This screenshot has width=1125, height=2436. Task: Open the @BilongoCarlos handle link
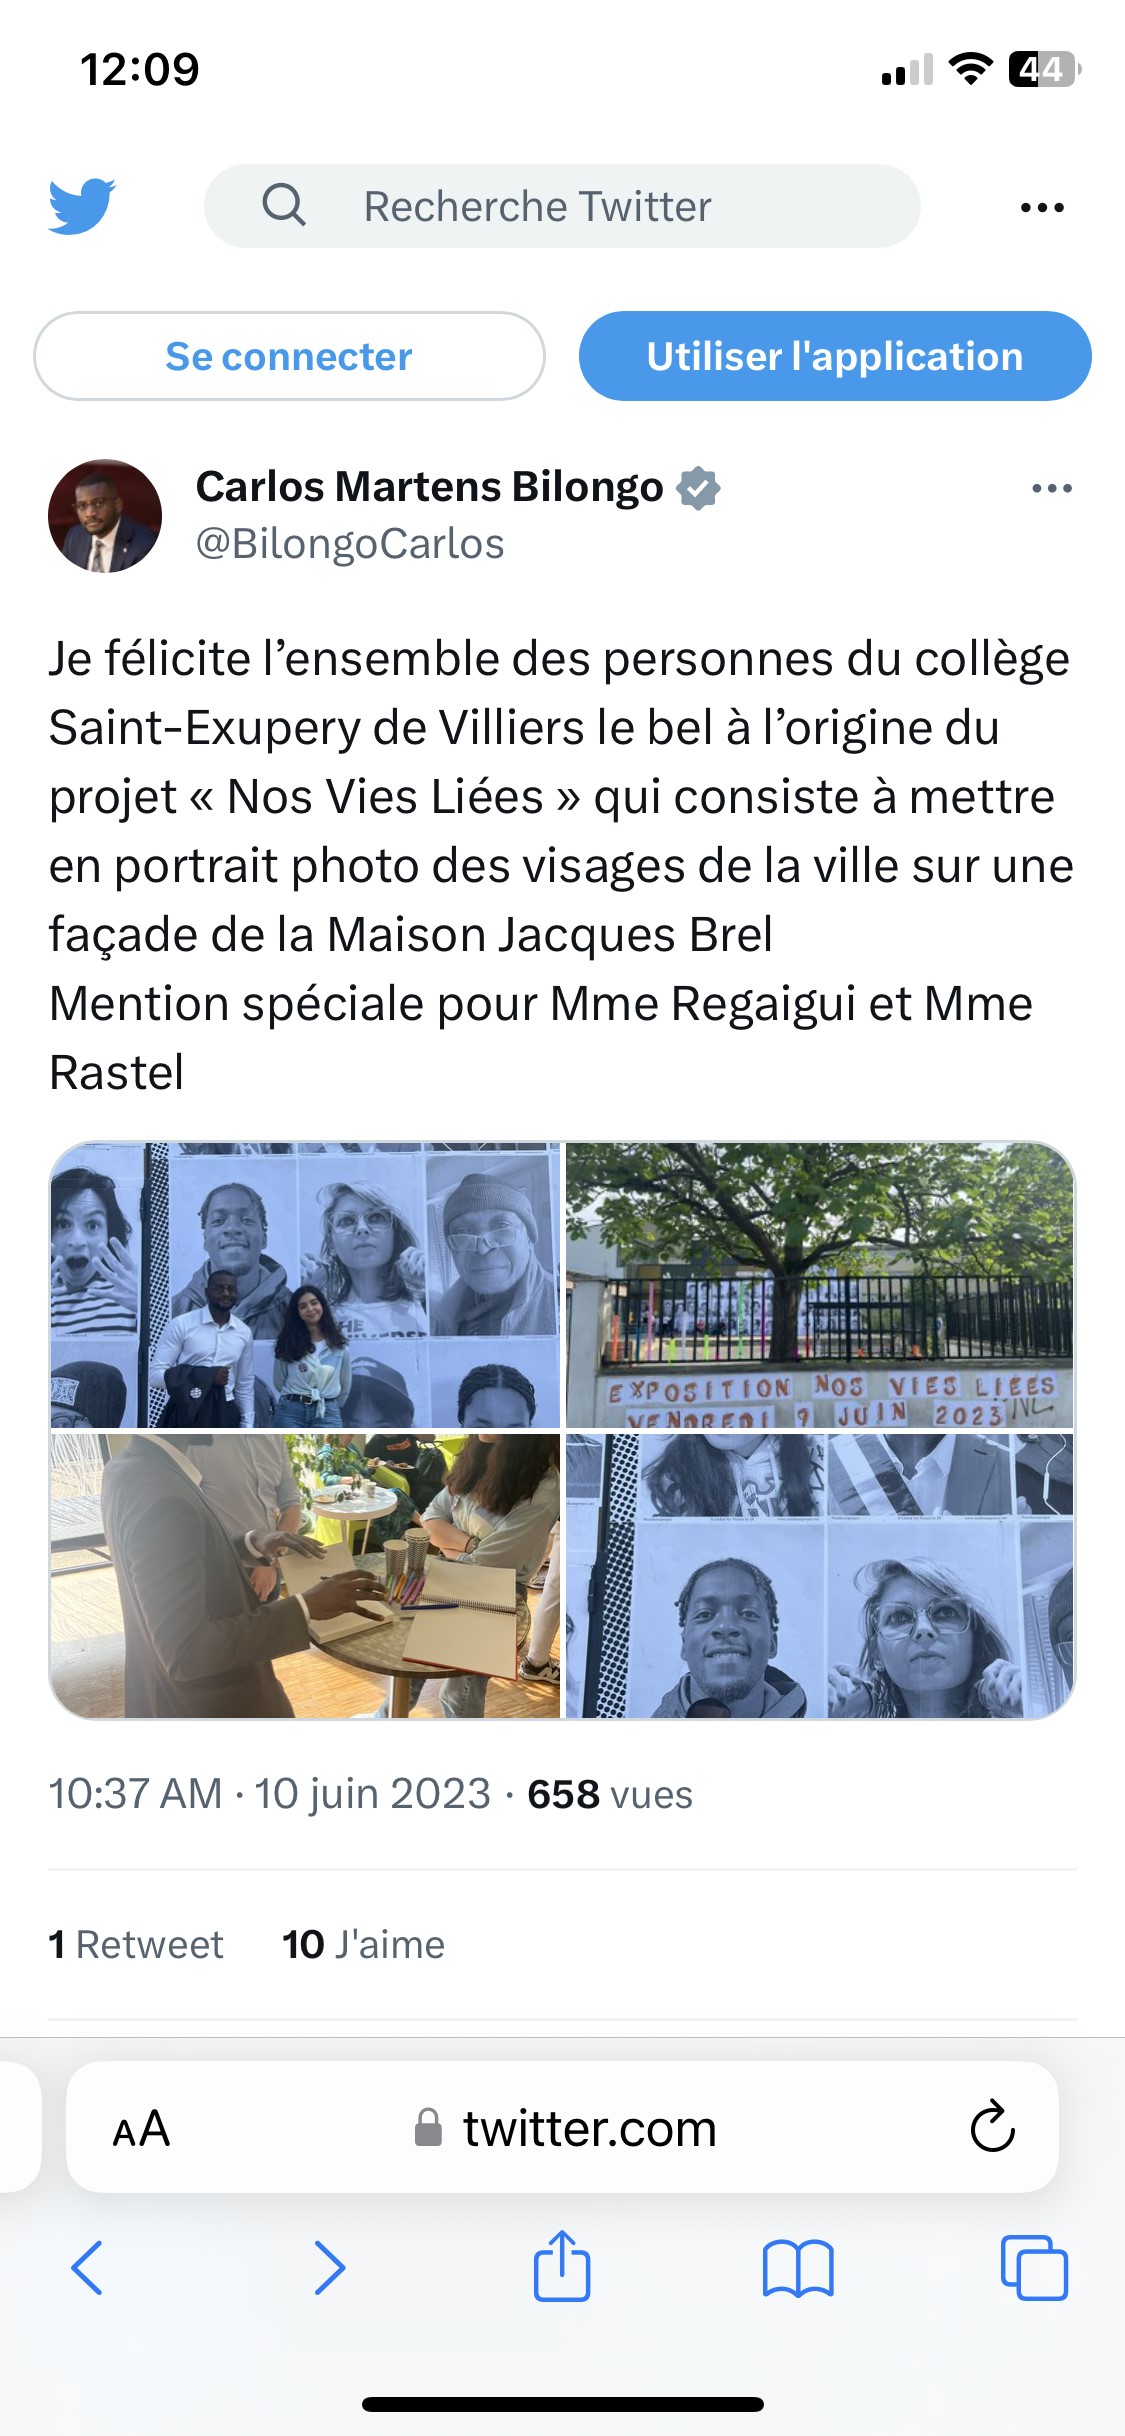pos(350,544)
